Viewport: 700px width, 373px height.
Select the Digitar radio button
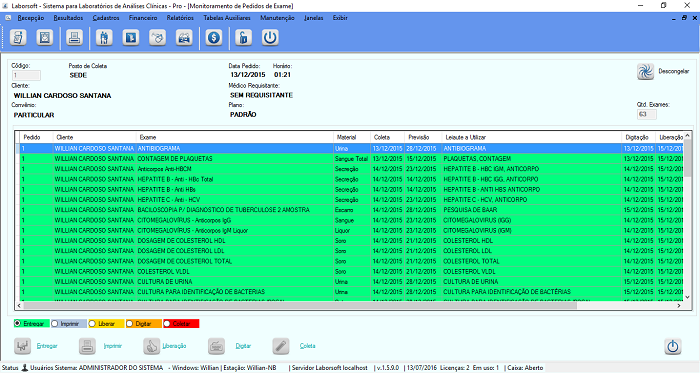click(x=129, y=323)
